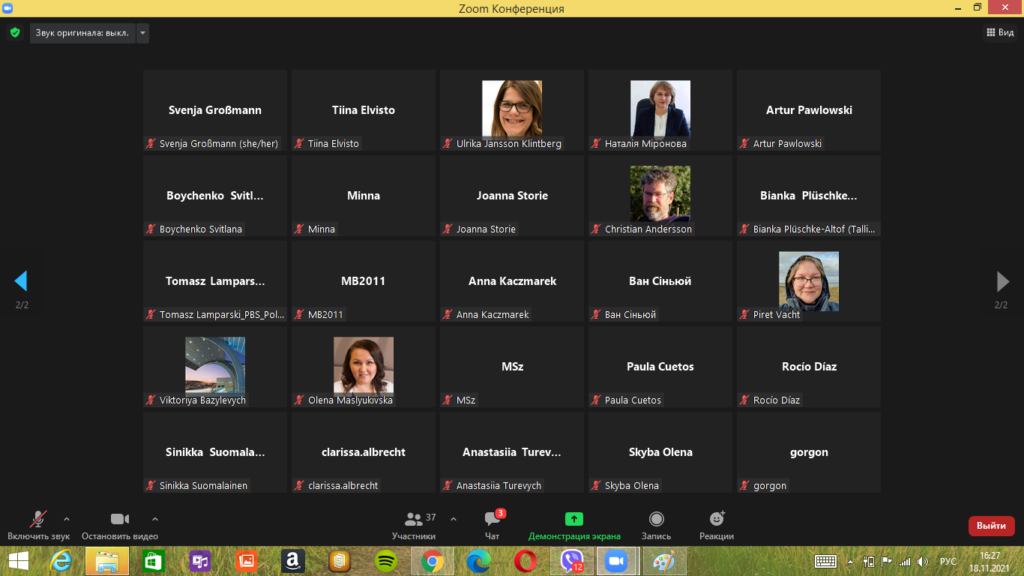Unmute microphone (Включить звук)
Image resolution: width=1024 pixels, height=576 pixels.
(38, 525)
